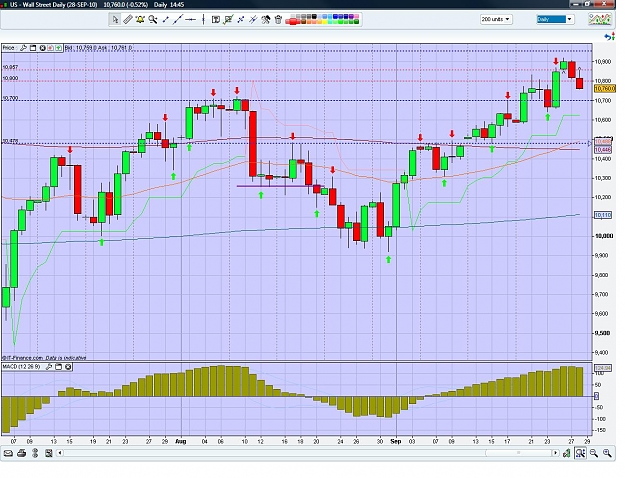625x478 pixels.
Task: Click the Price panel label
Action: pyautogui.click(x=8, y=48)
